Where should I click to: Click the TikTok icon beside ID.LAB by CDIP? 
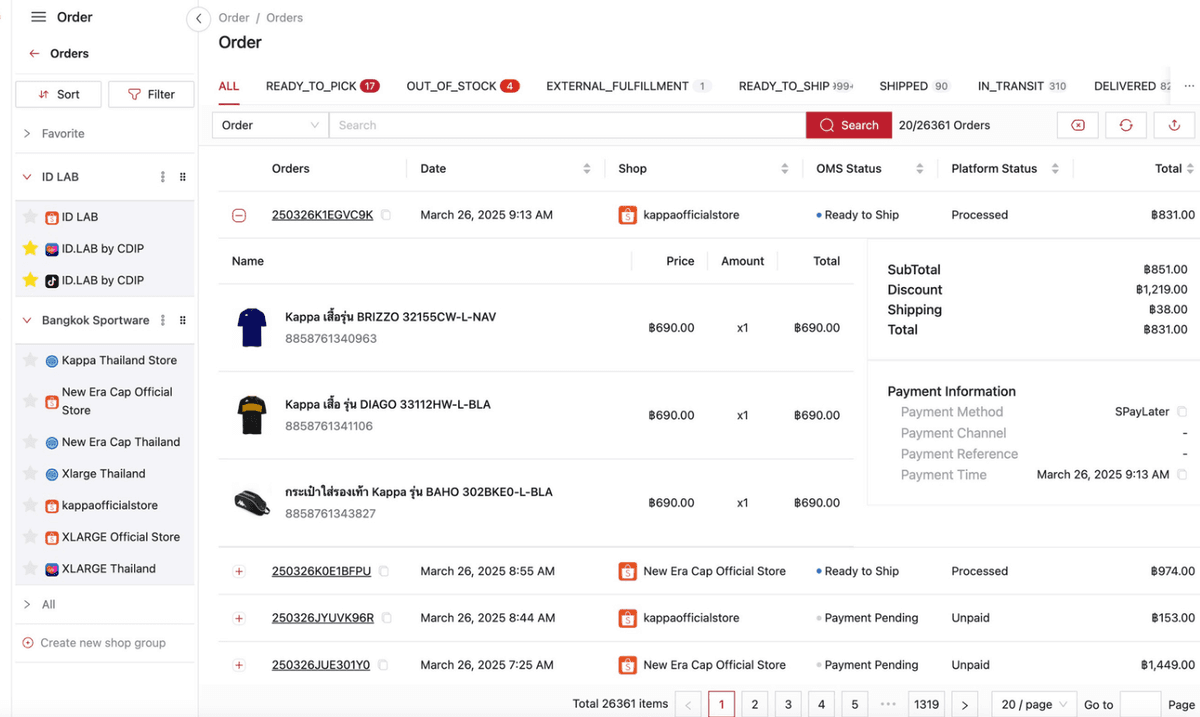point(50,280)
